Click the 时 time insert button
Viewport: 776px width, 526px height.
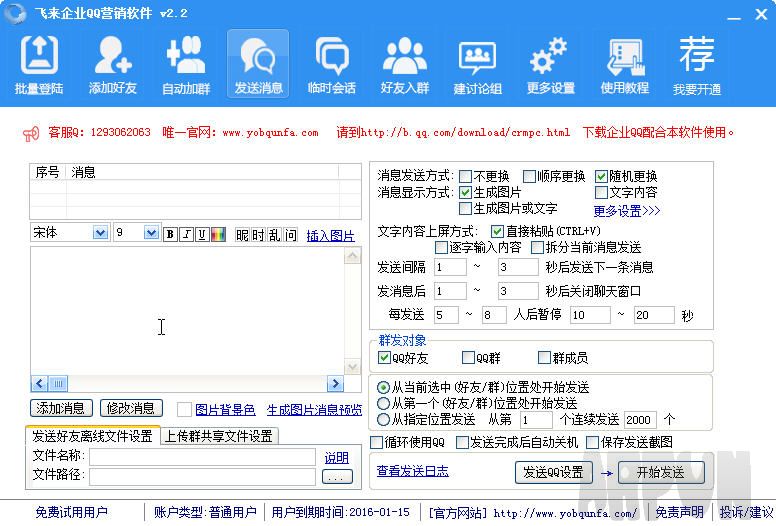(258, 235)
